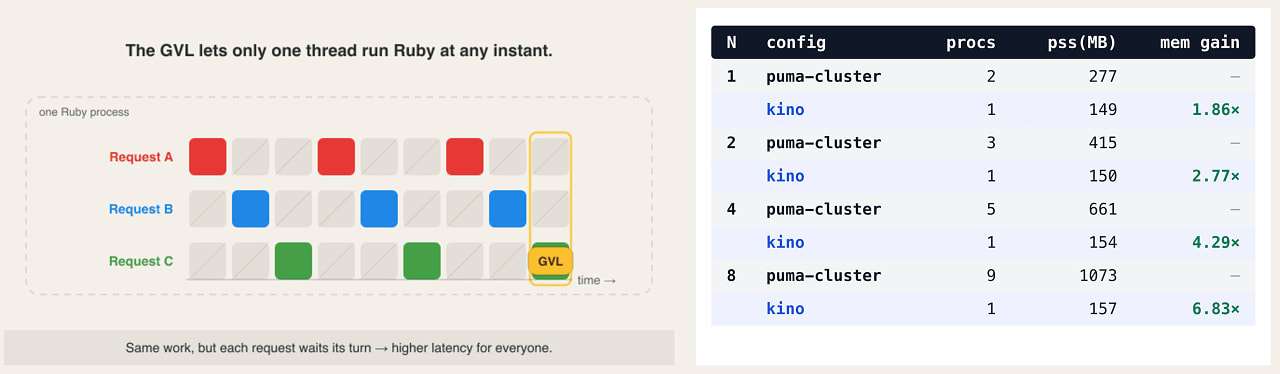Click the mem gain column header

point(1200,43)
